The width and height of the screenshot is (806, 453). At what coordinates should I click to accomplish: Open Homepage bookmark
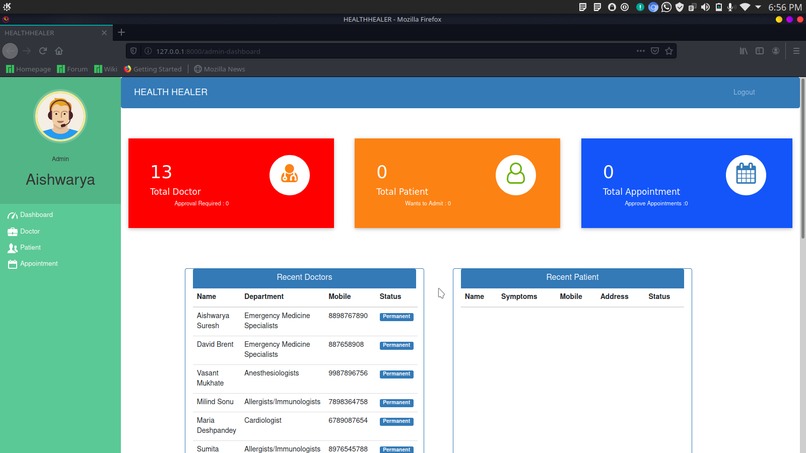tap(28, 69)
